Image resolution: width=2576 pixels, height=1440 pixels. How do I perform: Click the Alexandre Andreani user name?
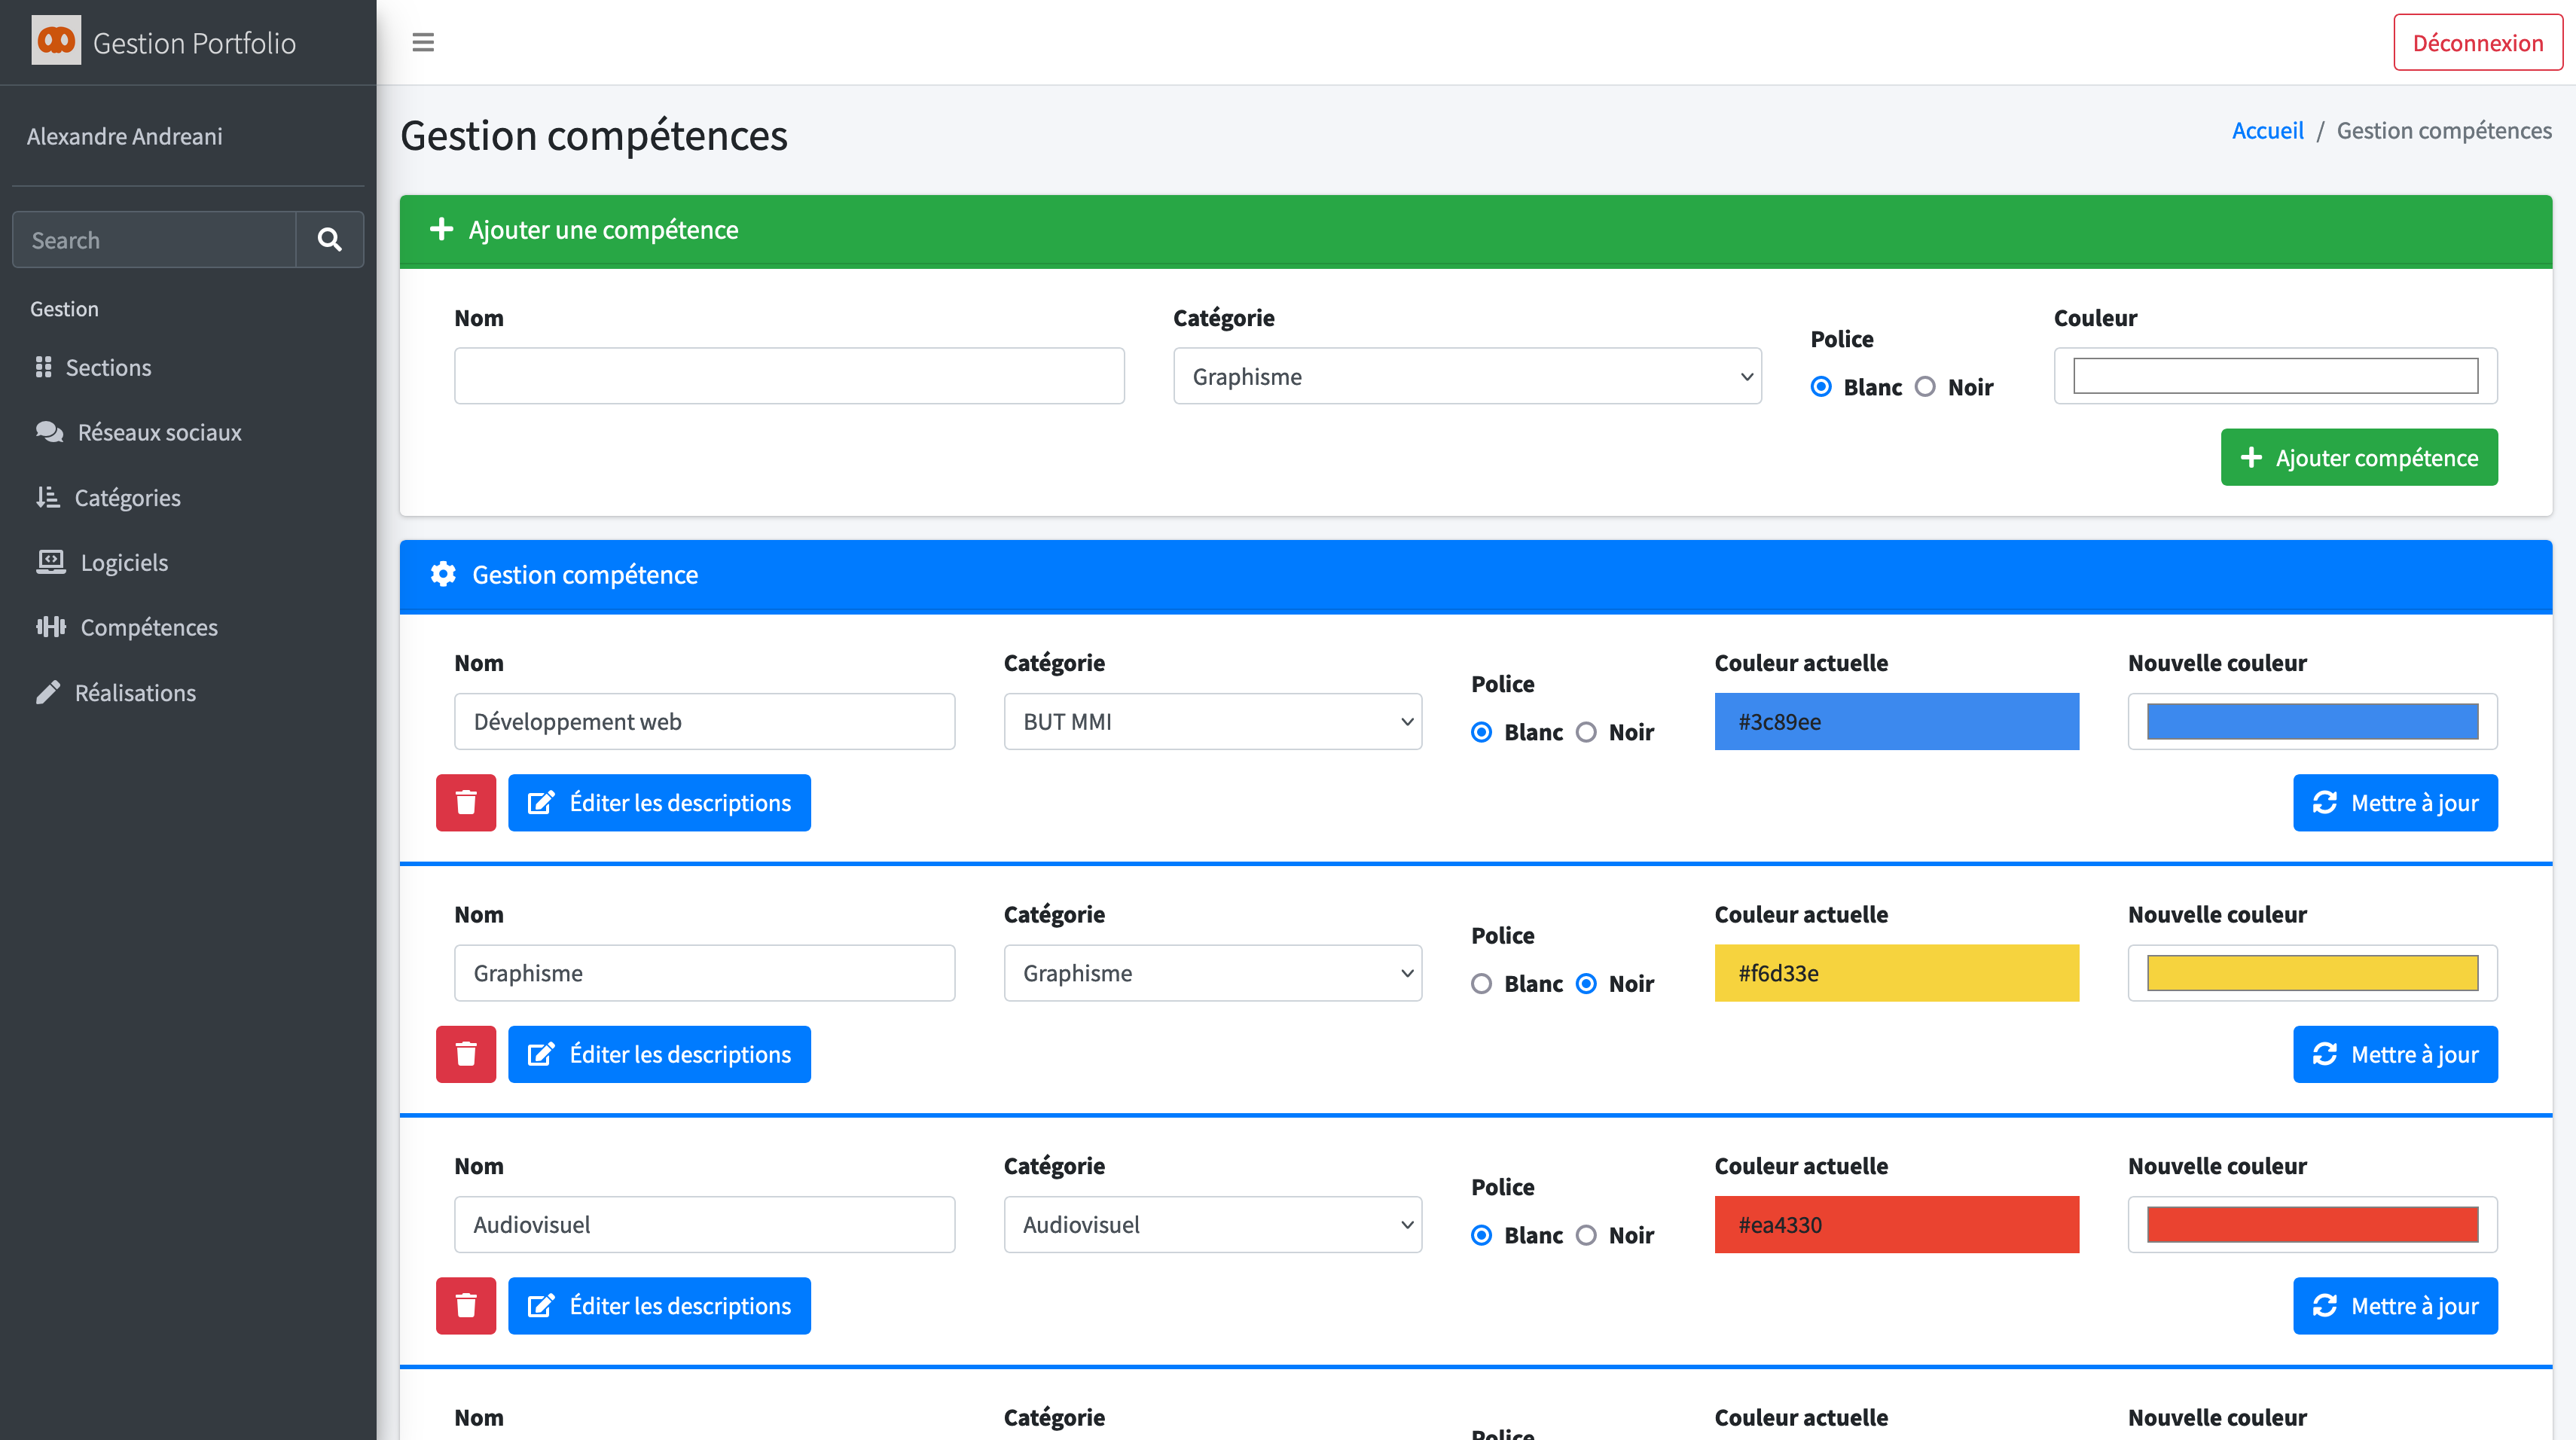tap(124, 136)
